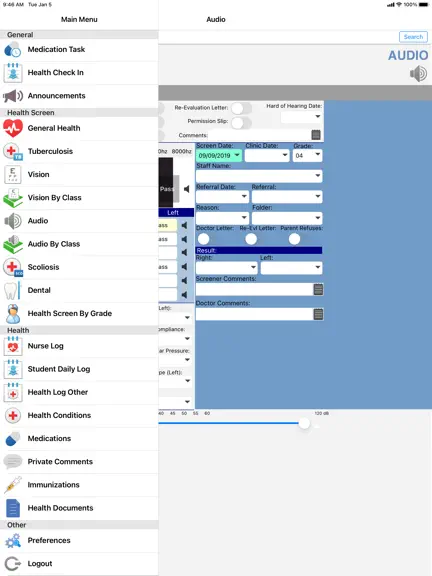The height and width of the screenshot is (576, 432).
Task: Toggle the Parent Refuses switch
Action: pos(294,239)
